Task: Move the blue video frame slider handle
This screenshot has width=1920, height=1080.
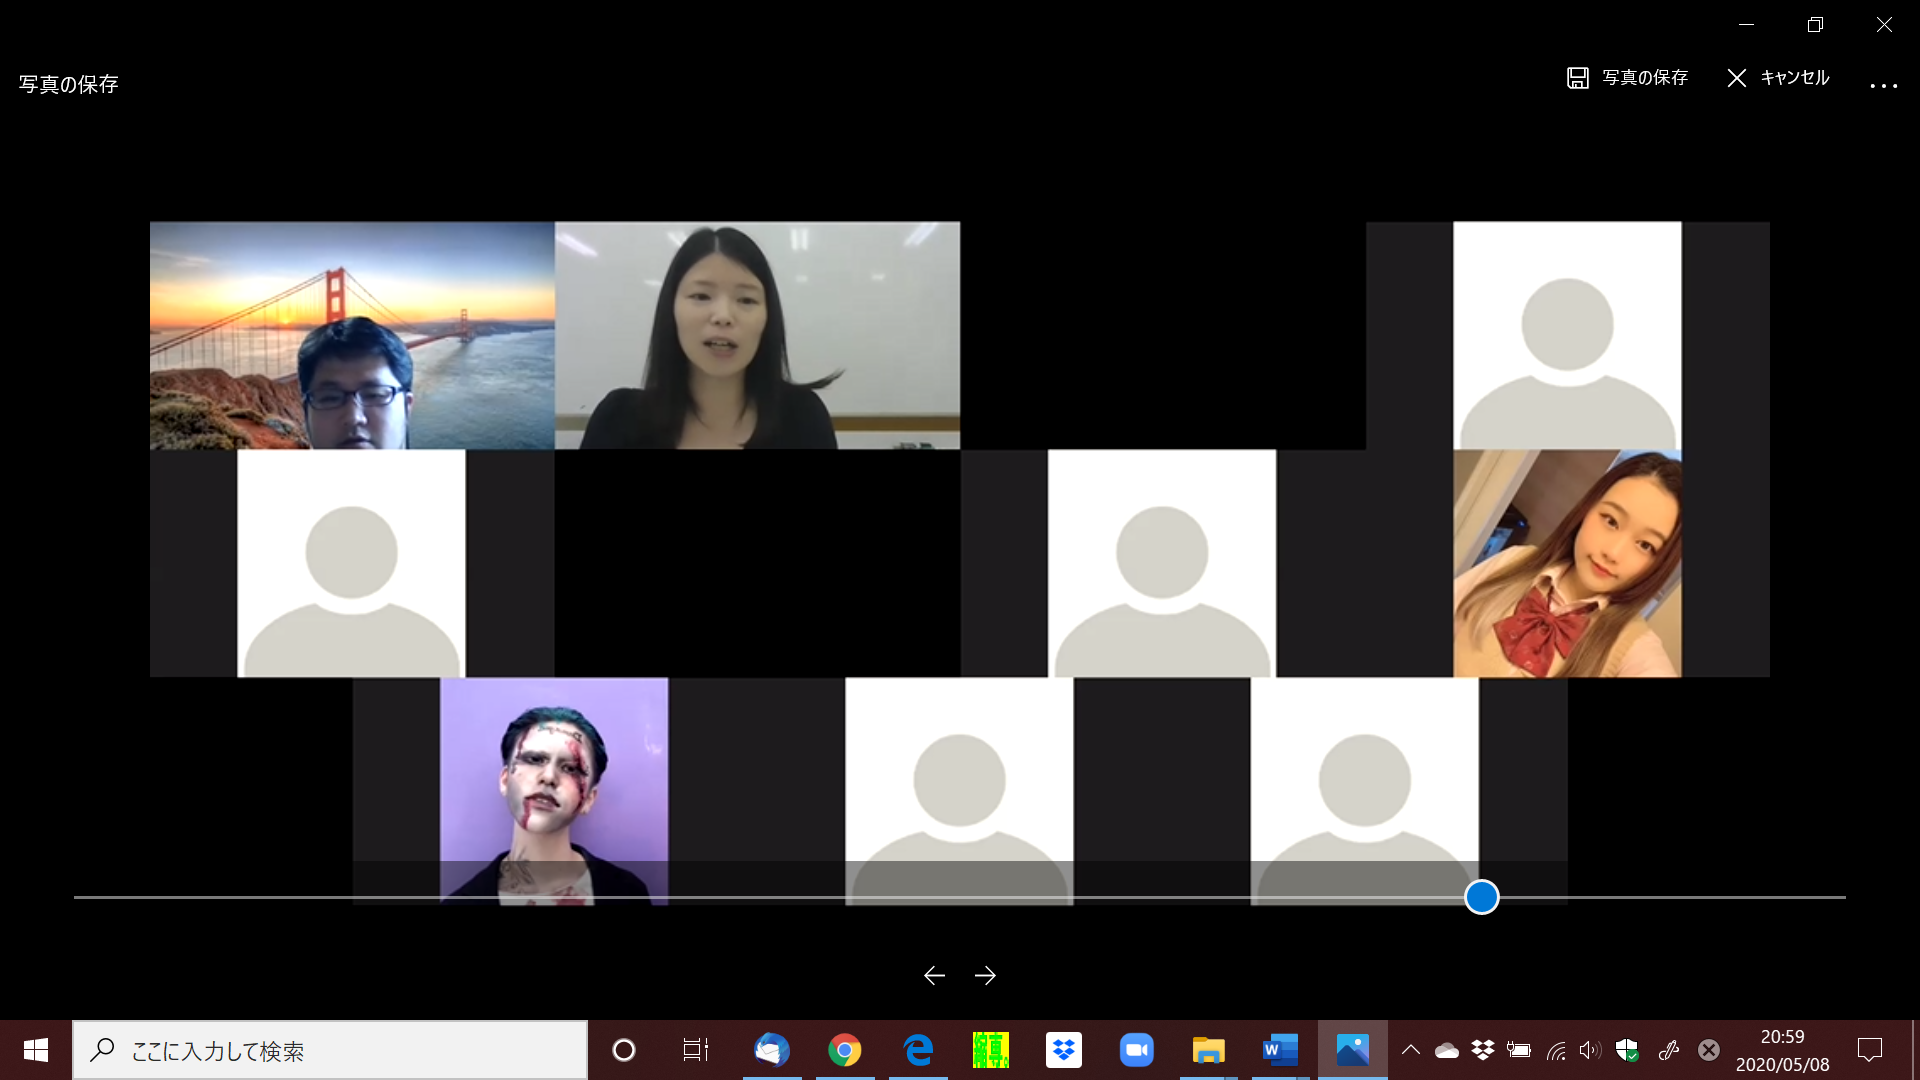Action: point(1482,897)
